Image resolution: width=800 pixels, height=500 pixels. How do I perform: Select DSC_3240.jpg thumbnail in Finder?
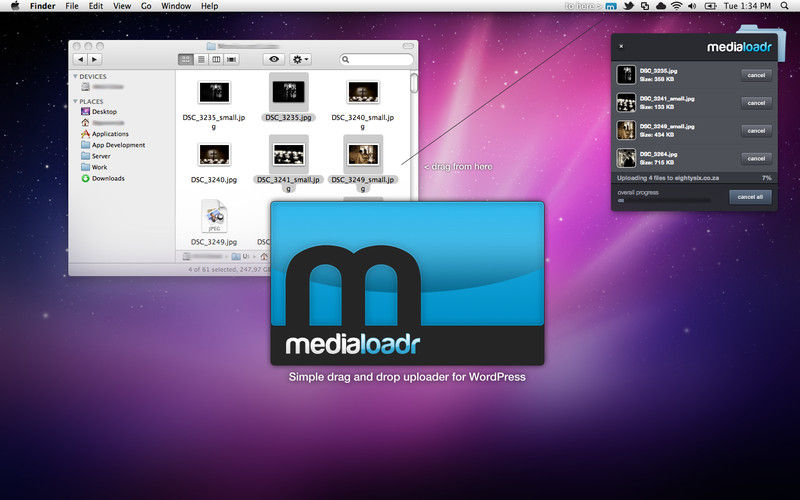pyautogui.click(x=214, y=155)
